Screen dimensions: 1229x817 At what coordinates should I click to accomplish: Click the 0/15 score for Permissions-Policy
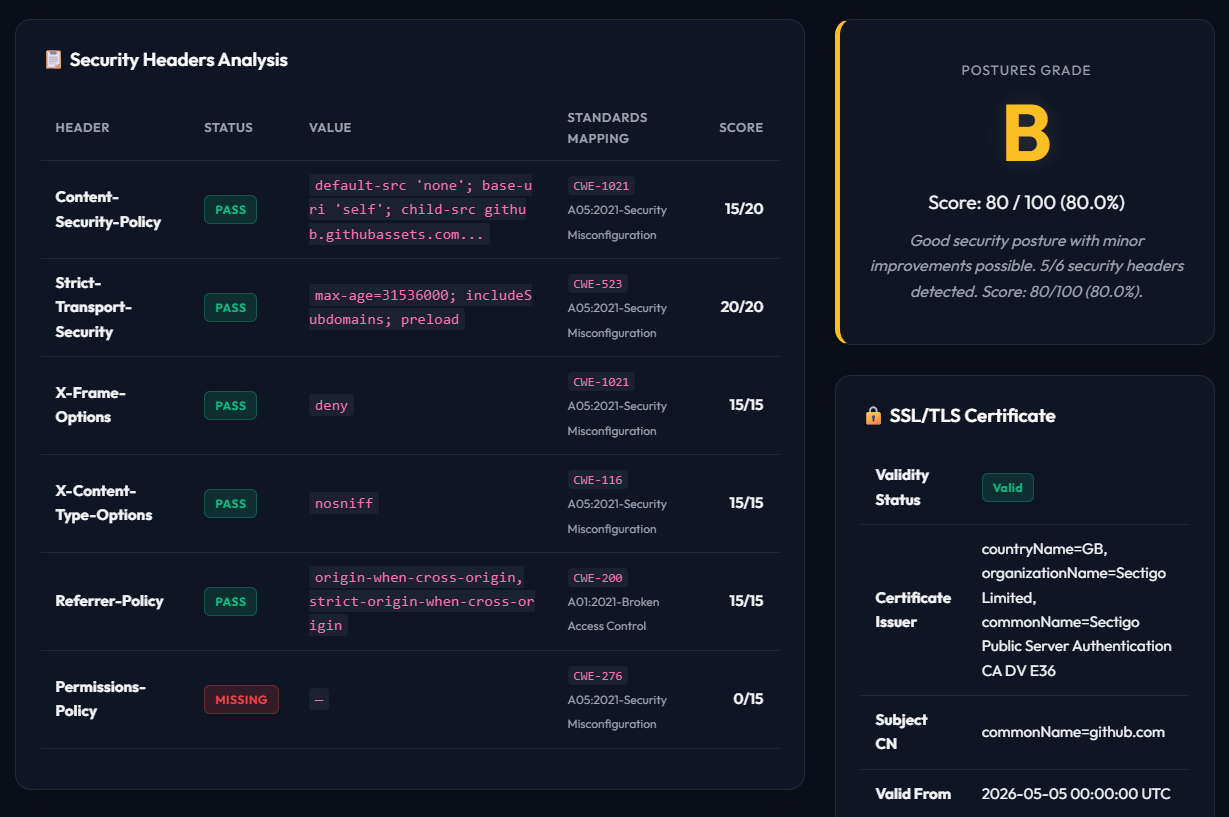(x=748, y=699)
